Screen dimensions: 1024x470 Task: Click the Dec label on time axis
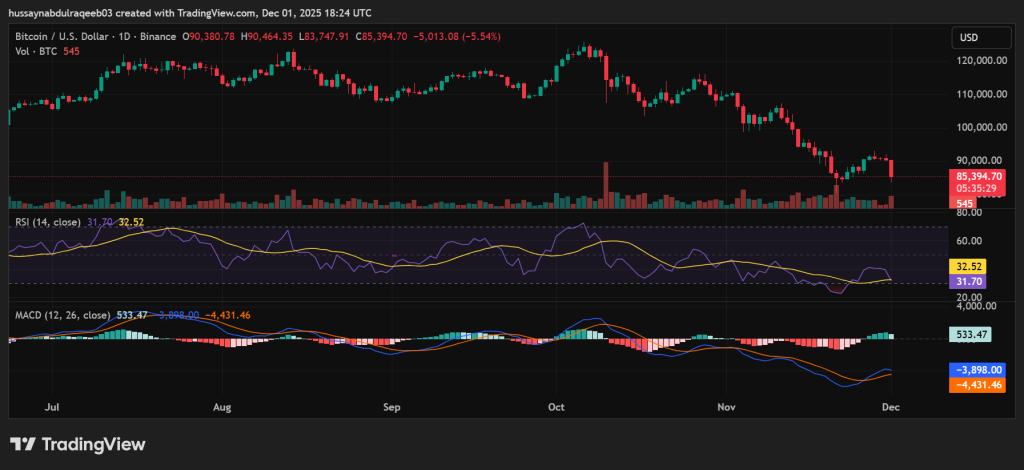pos(888,408)
